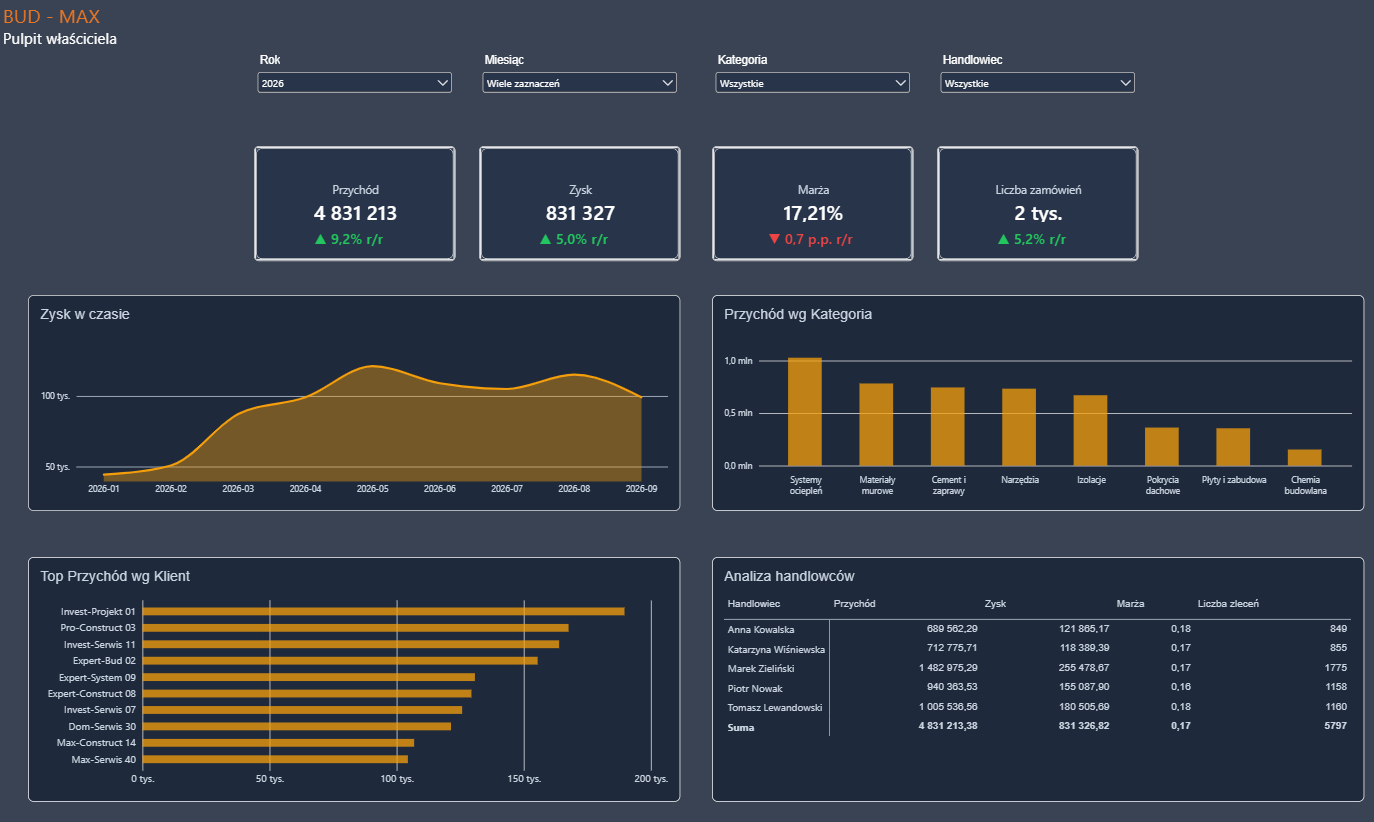Click the Chemia budowlana bar

[x=1305, y=457]
